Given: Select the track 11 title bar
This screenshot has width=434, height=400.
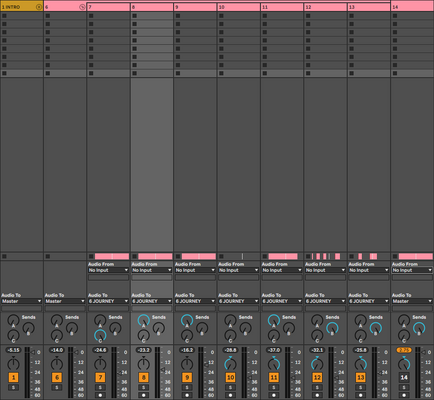Looking at the screenshot, I should pos(282,7).
